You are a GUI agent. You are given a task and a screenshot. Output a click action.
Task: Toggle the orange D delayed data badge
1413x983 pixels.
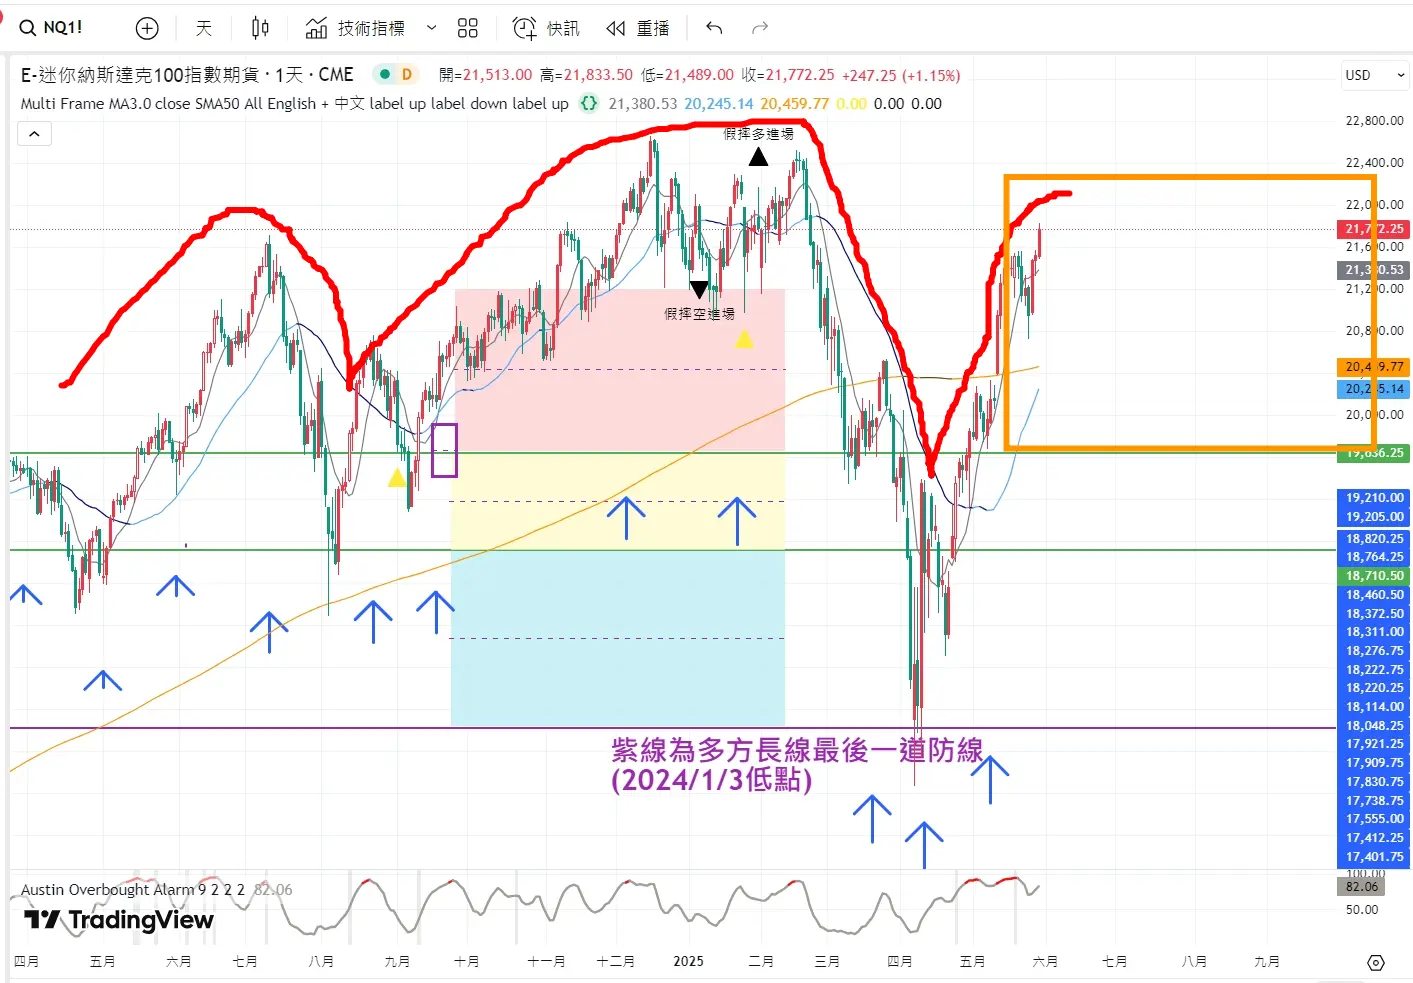pos(407,74)
